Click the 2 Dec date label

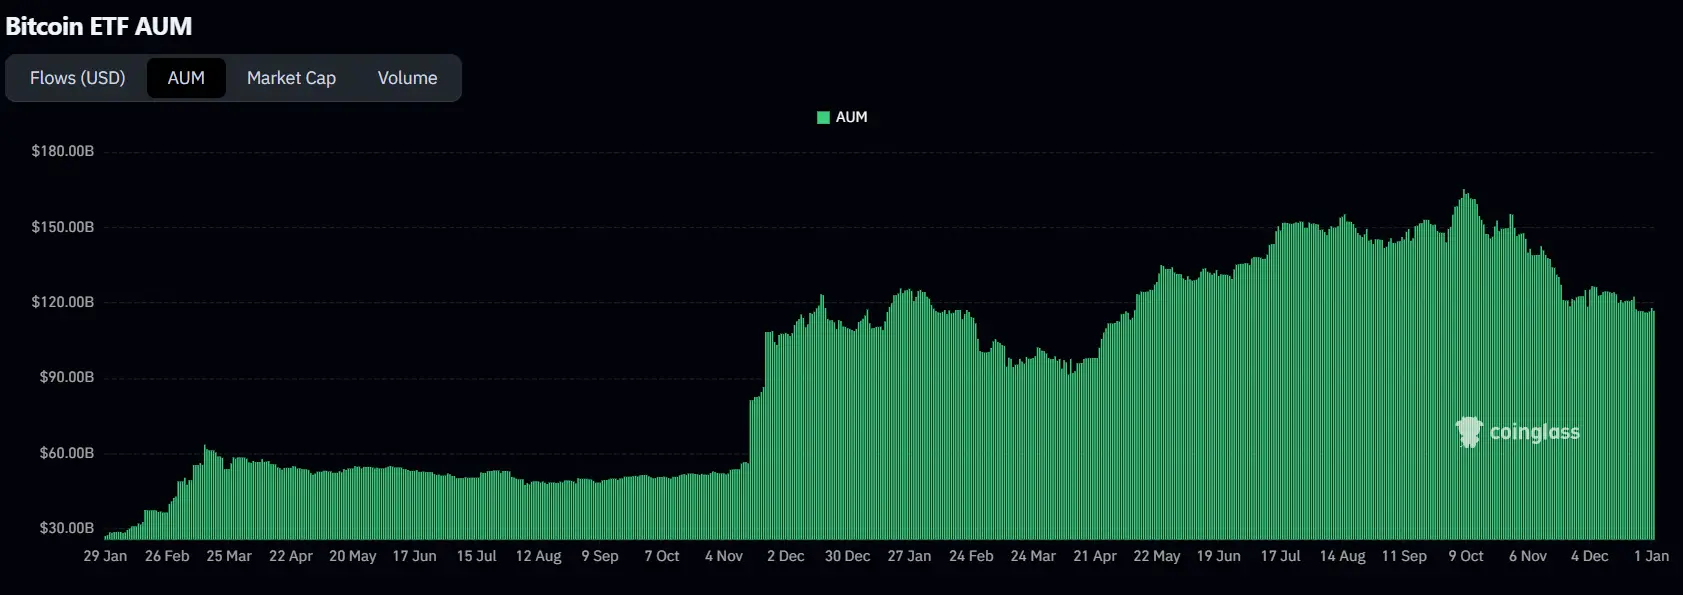[x=785, y=556]
